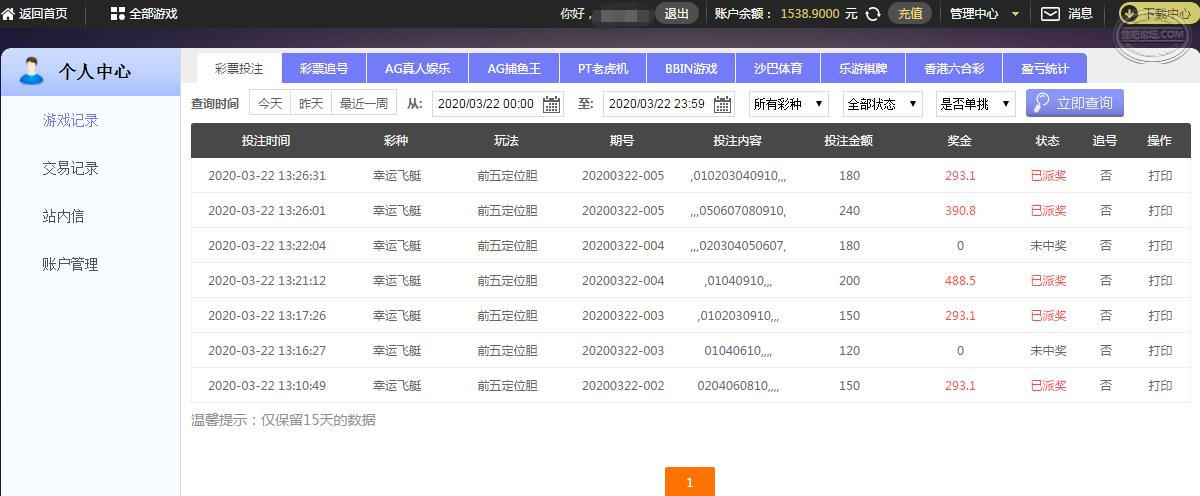
Task: Click bet amount 240
Action: (849, 211)
